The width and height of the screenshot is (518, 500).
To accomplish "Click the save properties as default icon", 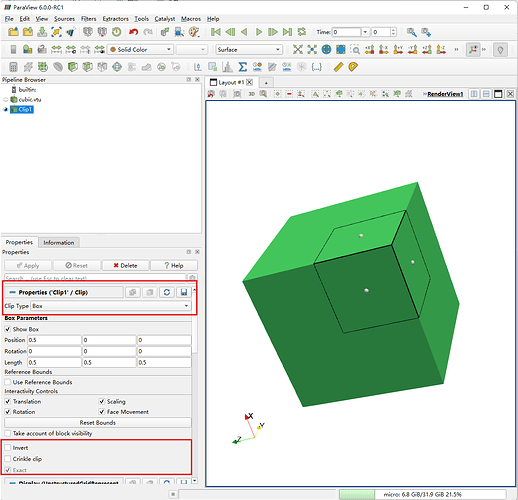I will [184, 292].
